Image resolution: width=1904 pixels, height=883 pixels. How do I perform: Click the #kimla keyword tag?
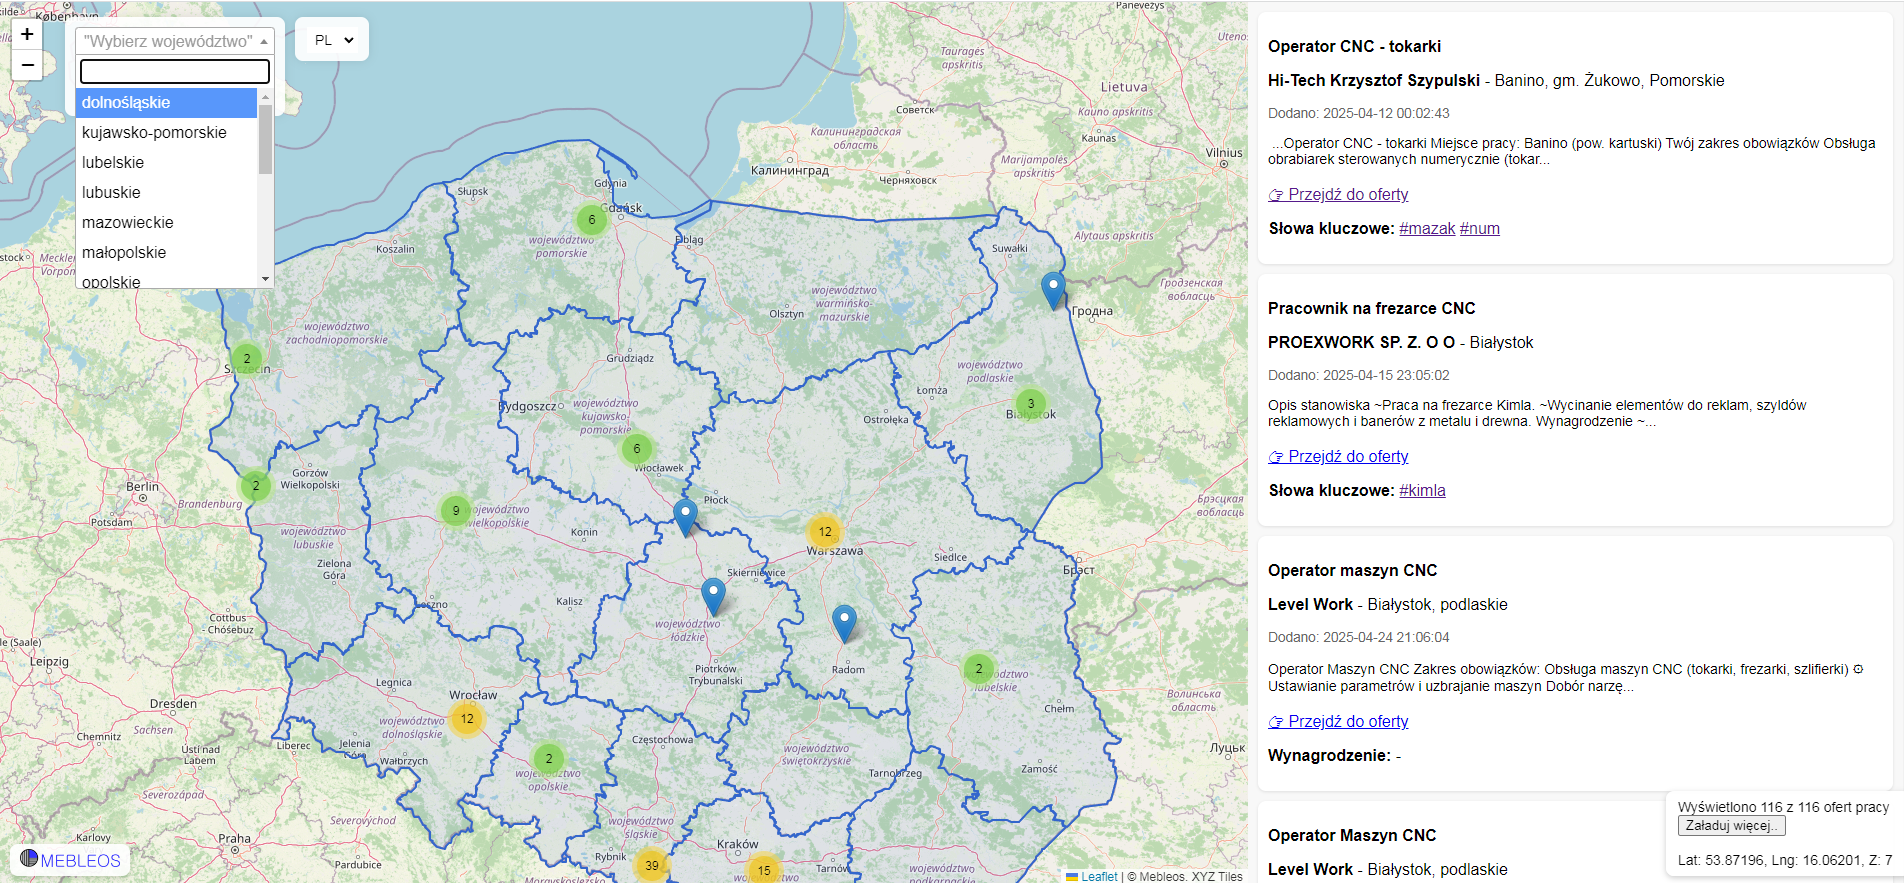click(x=1422, y=491)
